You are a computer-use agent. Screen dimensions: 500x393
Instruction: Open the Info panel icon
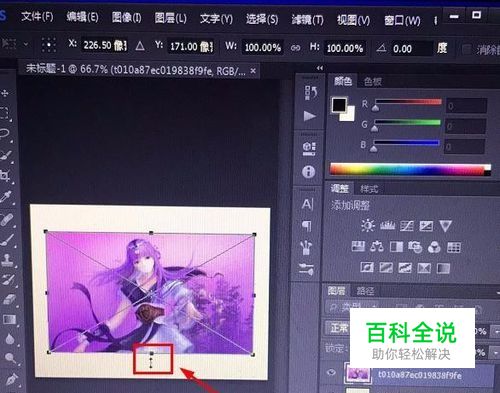pyautogui.click(x=309, y=172)
